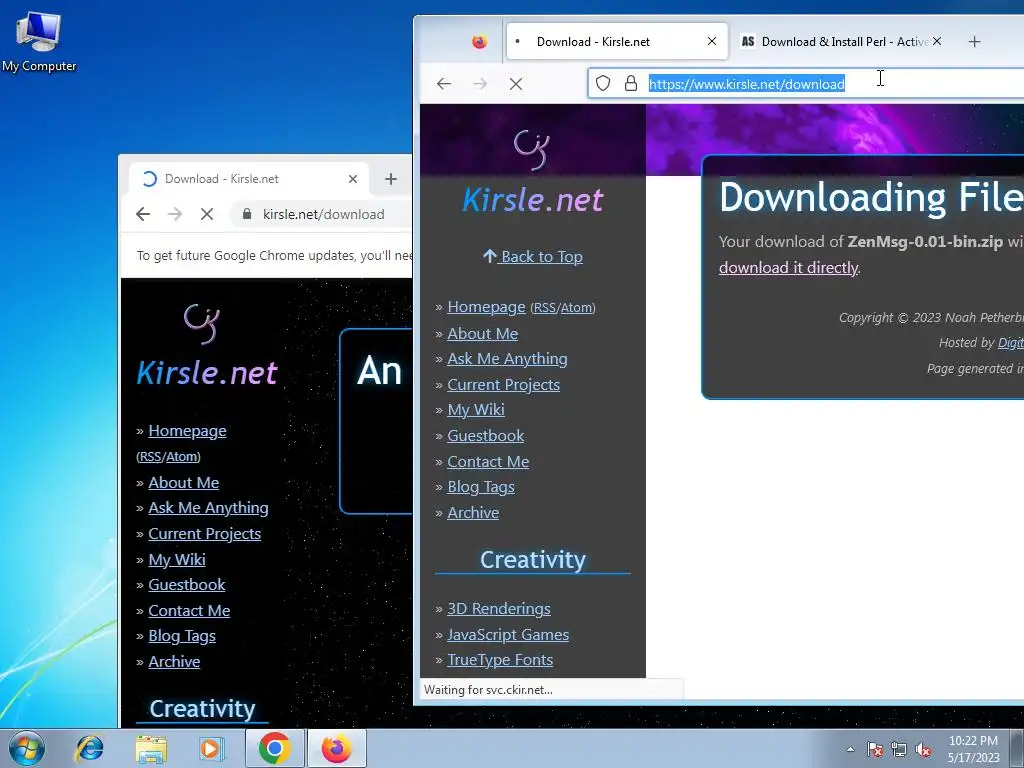
Task: Click the download it directly link
Action: (789, 268)
